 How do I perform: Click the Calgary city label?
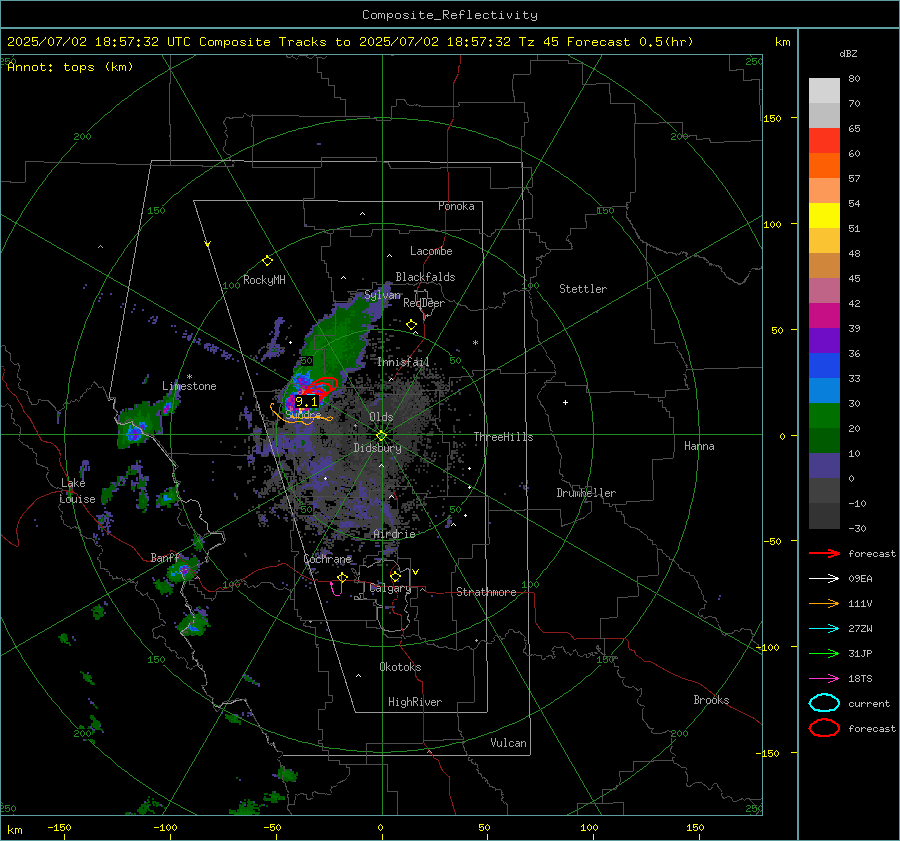click(390, 588)
